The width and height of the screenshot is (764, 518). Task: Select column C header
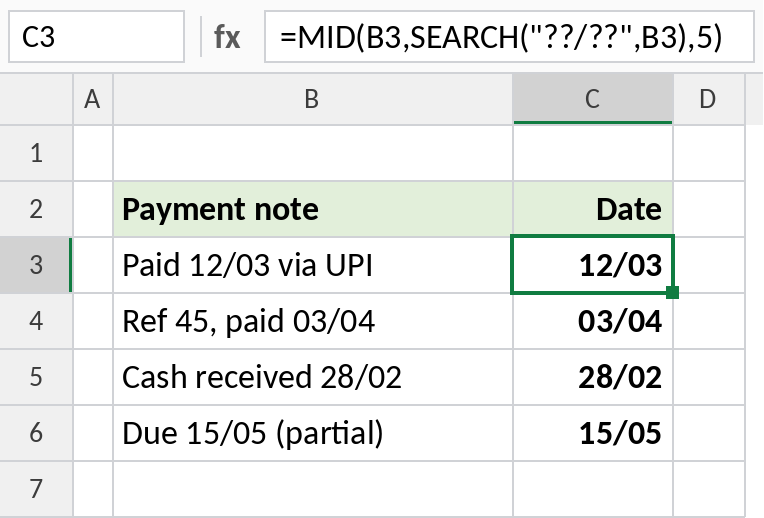[592, 99]
